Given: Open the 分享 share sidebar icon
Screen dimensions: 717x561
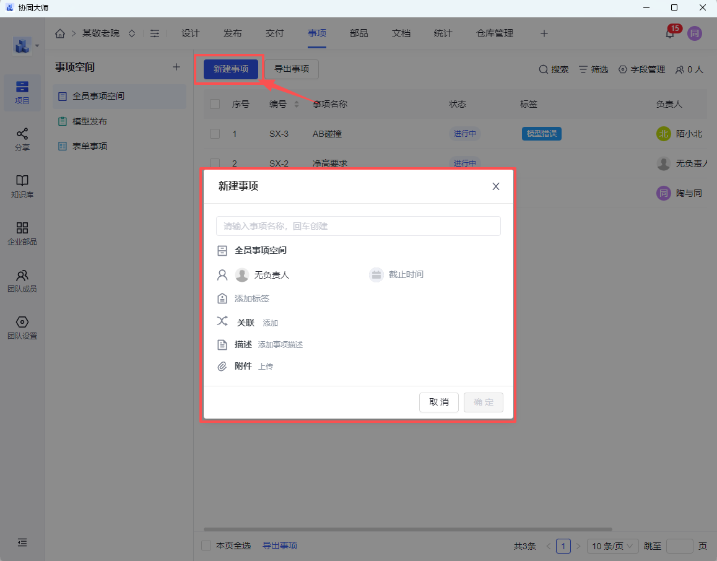Looking at the screenshot, I should point(21,138).
